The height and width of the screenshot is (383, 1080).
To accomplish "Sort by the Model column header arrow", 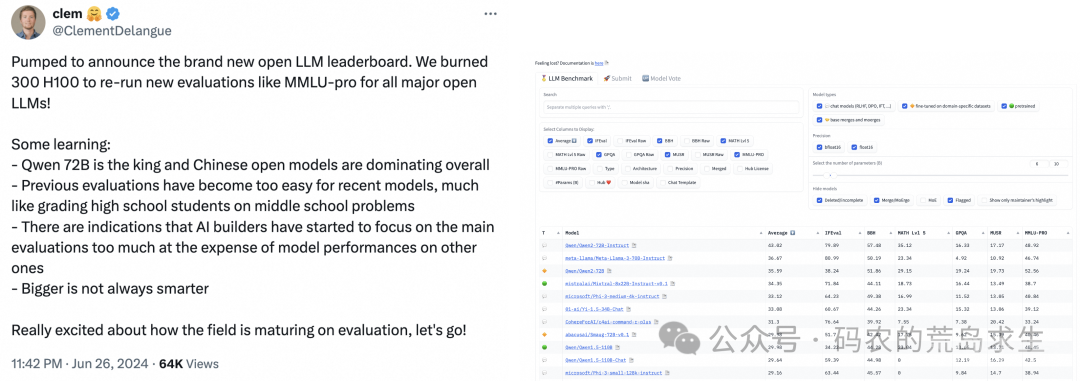I will tap(762, 233).
